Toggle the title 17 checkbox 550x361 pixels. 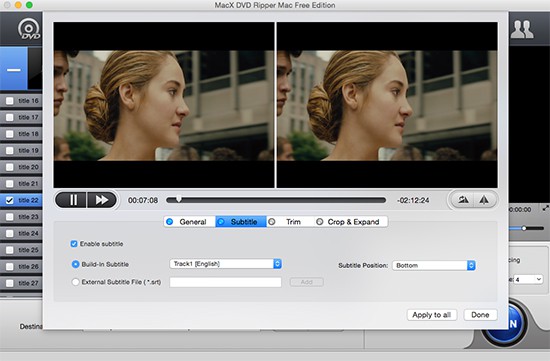(10, 118)
